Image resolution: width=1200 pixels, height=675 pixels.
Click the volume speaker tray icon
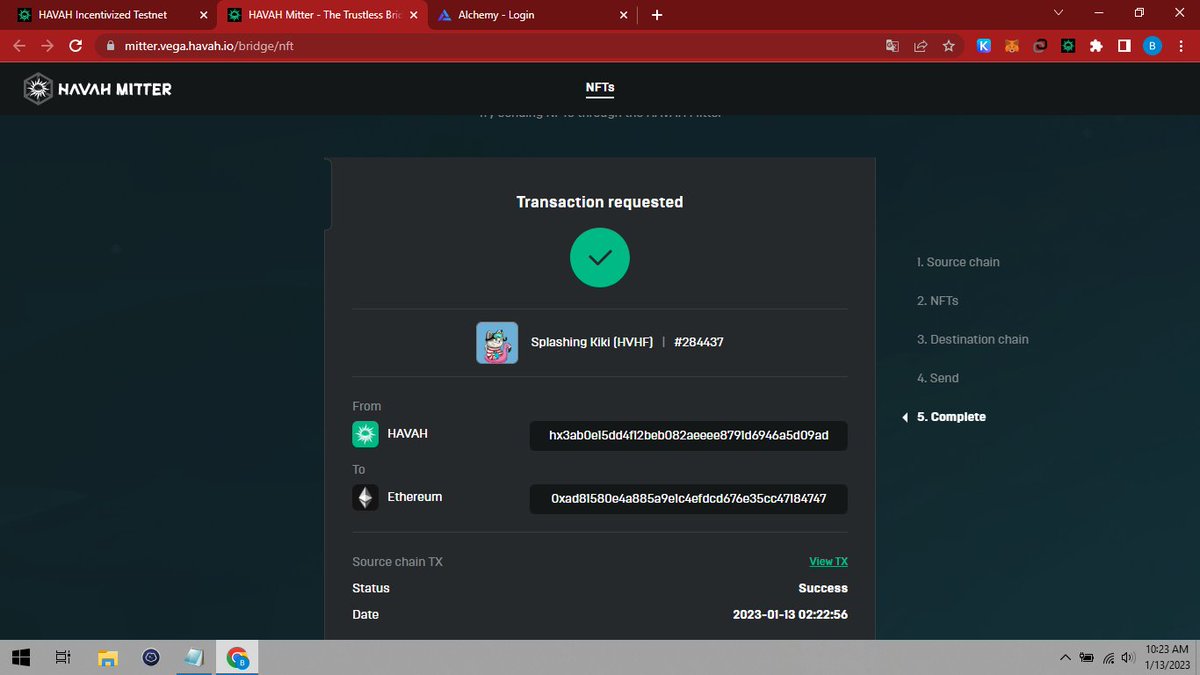(x=1128, y=657)
